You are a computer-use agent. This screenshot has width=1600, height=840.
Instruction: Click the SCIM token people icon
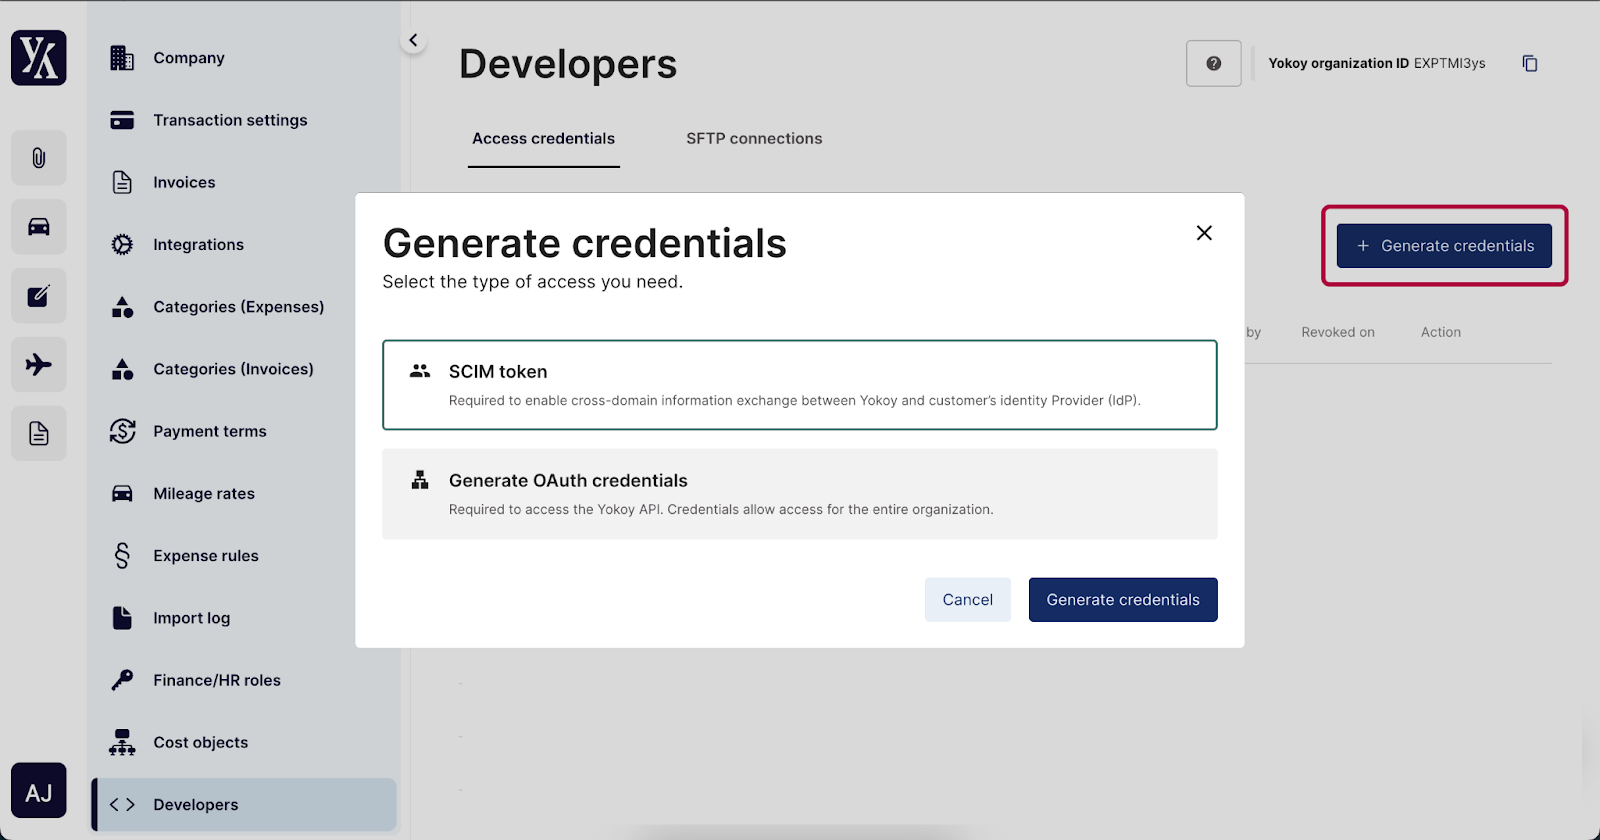pos(420,371)
